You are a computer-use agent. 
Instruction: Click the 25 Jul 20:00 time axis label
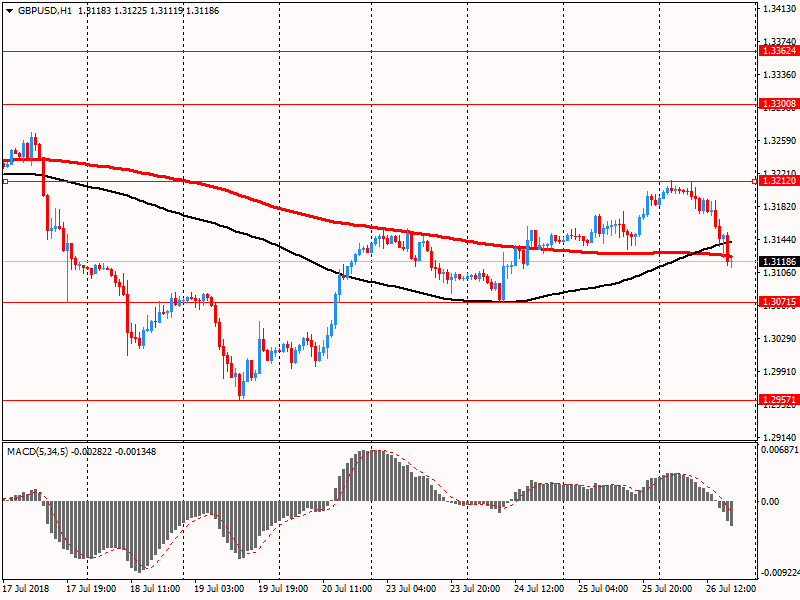(667, 588)
